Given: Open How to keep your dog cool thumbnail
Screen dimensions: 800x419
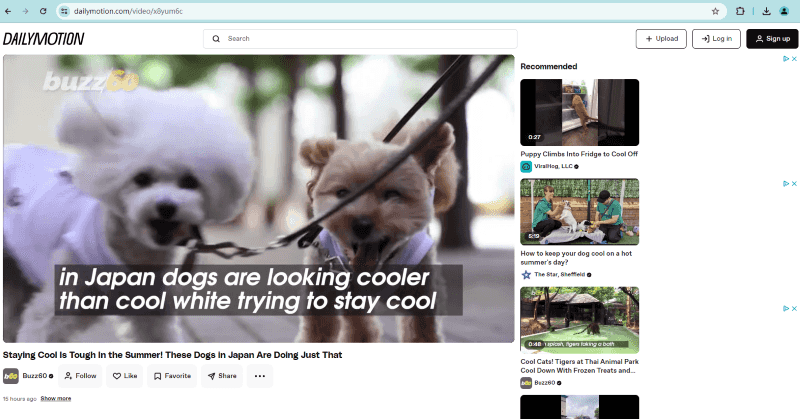Looking at the screenshot, I should [x=580, y=212].
